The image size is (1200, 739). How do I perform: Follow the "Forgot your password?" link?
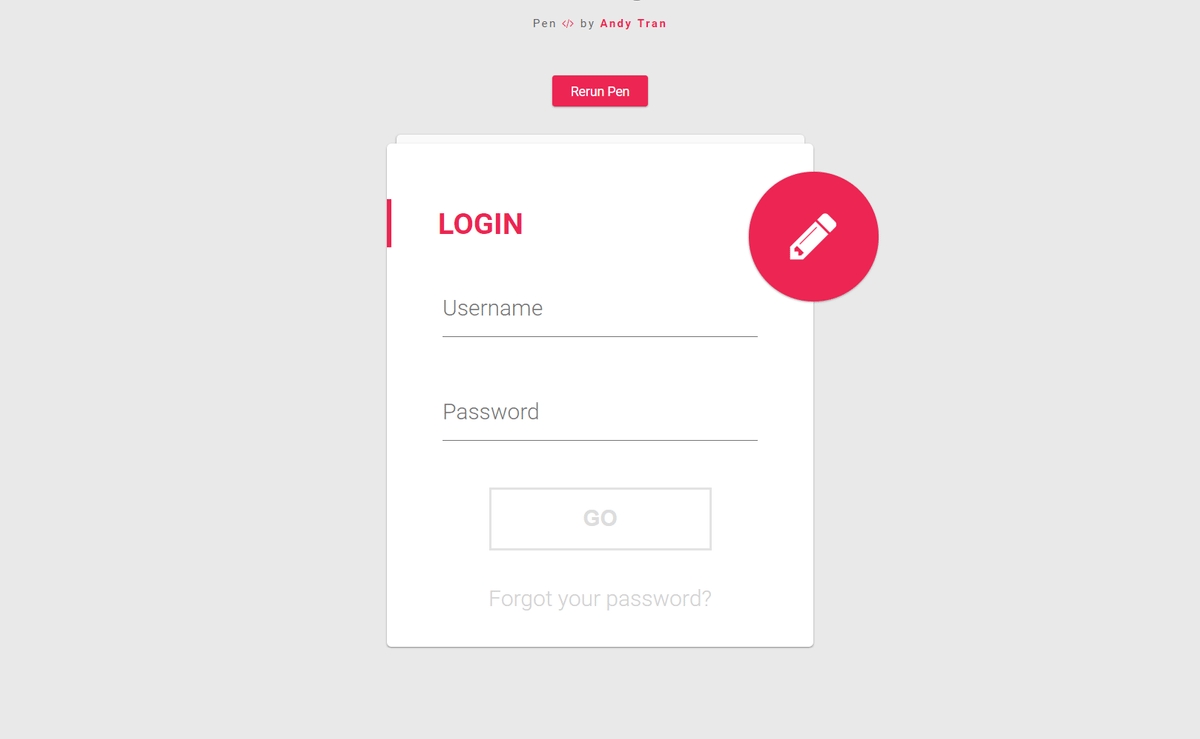click(x=600, y=599)
